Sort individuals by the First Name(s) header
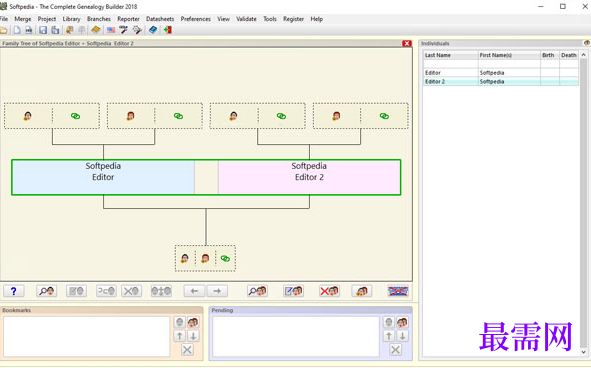 pyautogui.click(x=509, y=55)
